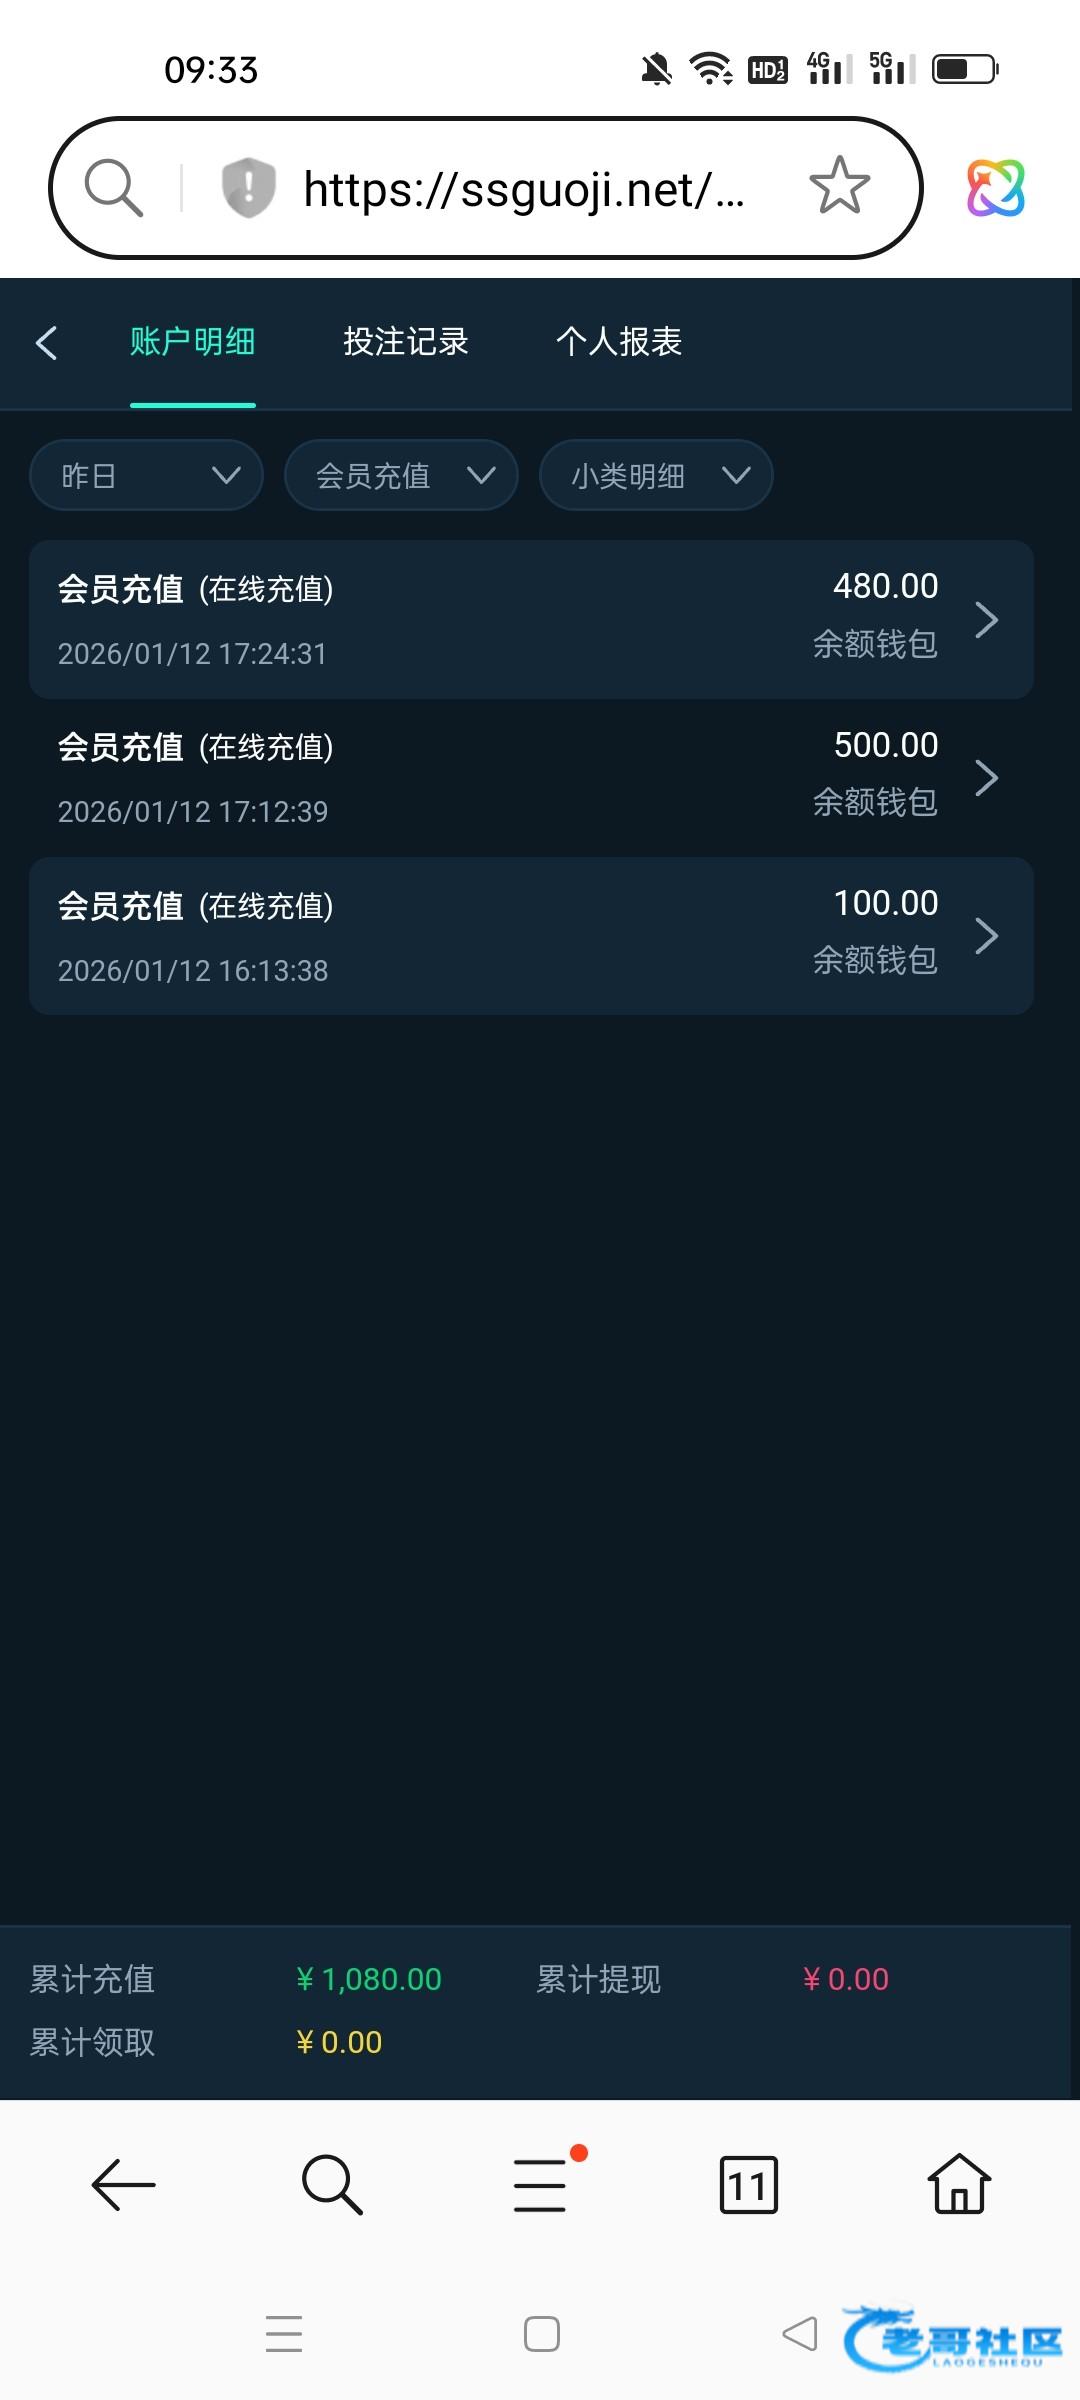The image size is (1080, 2400).
Task: Expand the 小类明细 filter dropdown
Action: [656, 475]
